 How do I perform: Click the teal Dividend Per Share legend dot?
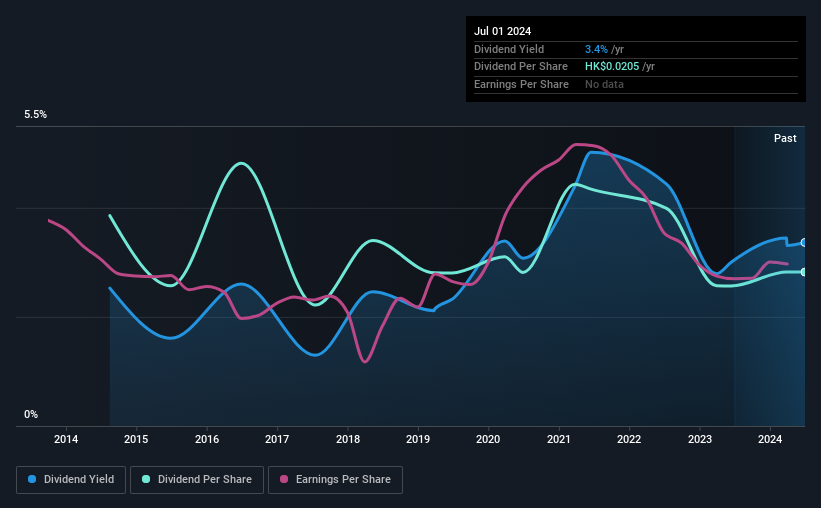(146, 479)
